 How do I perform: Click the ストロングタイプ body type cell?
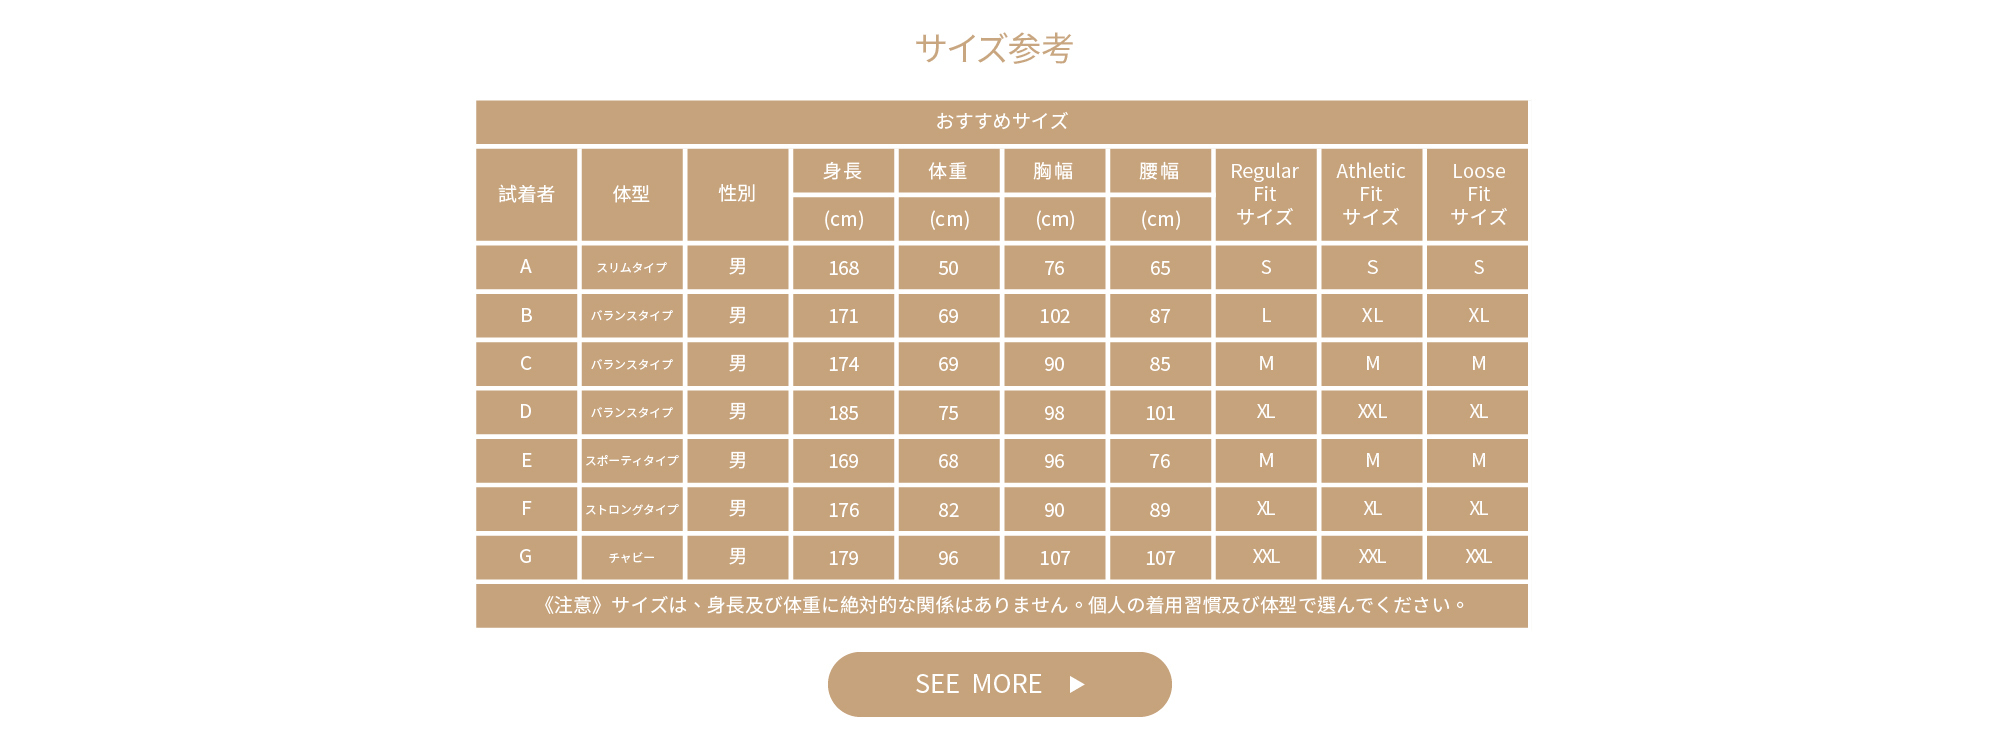point(632,509)
